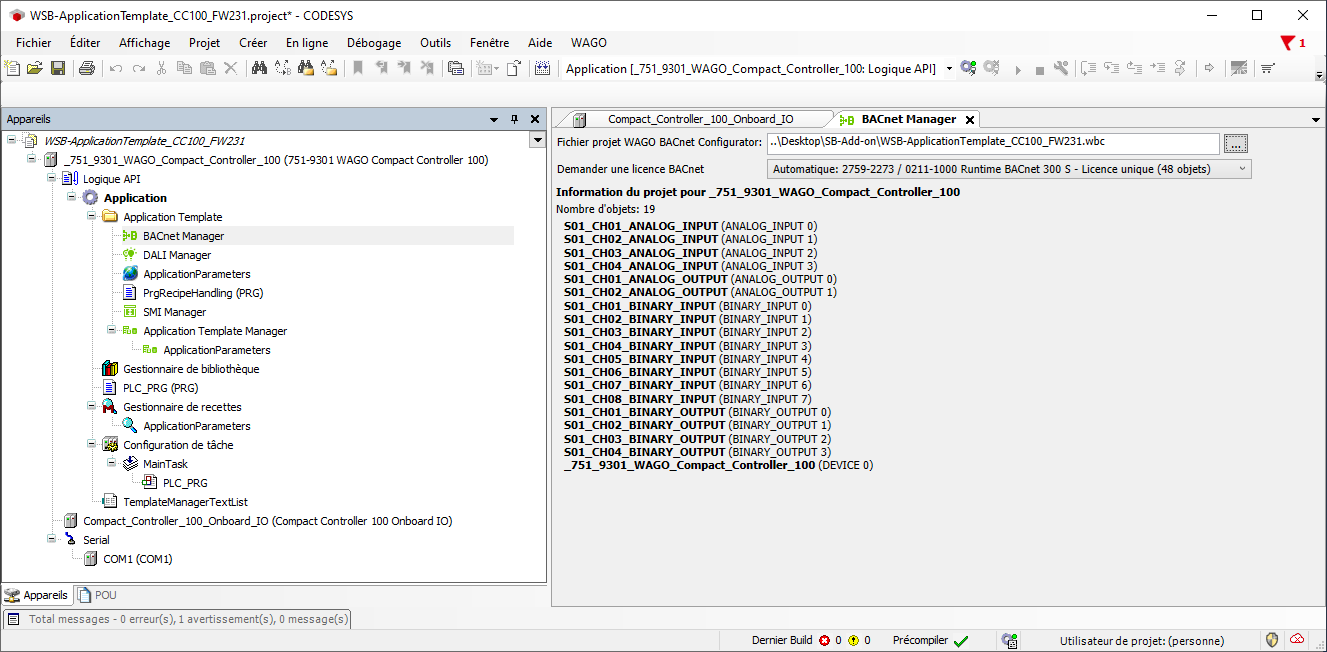This screenshot has height=652, width=1327.
Task: Click the Redo arrow icon
Action: tap(138, 69)
